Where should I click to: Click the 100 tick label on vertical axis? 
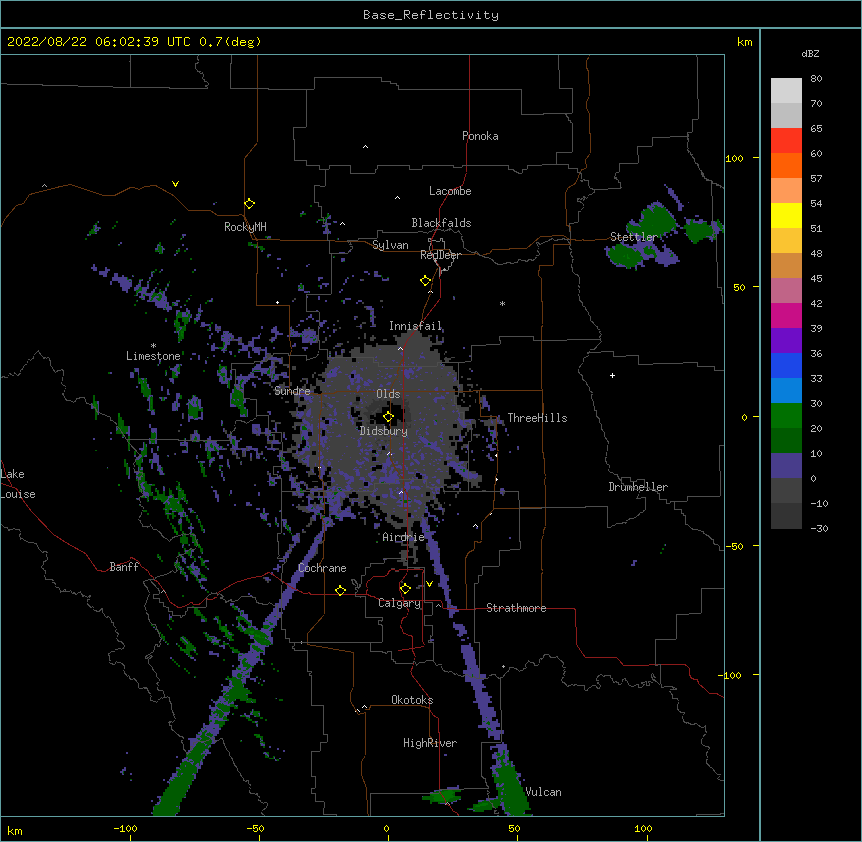[734, 158]
